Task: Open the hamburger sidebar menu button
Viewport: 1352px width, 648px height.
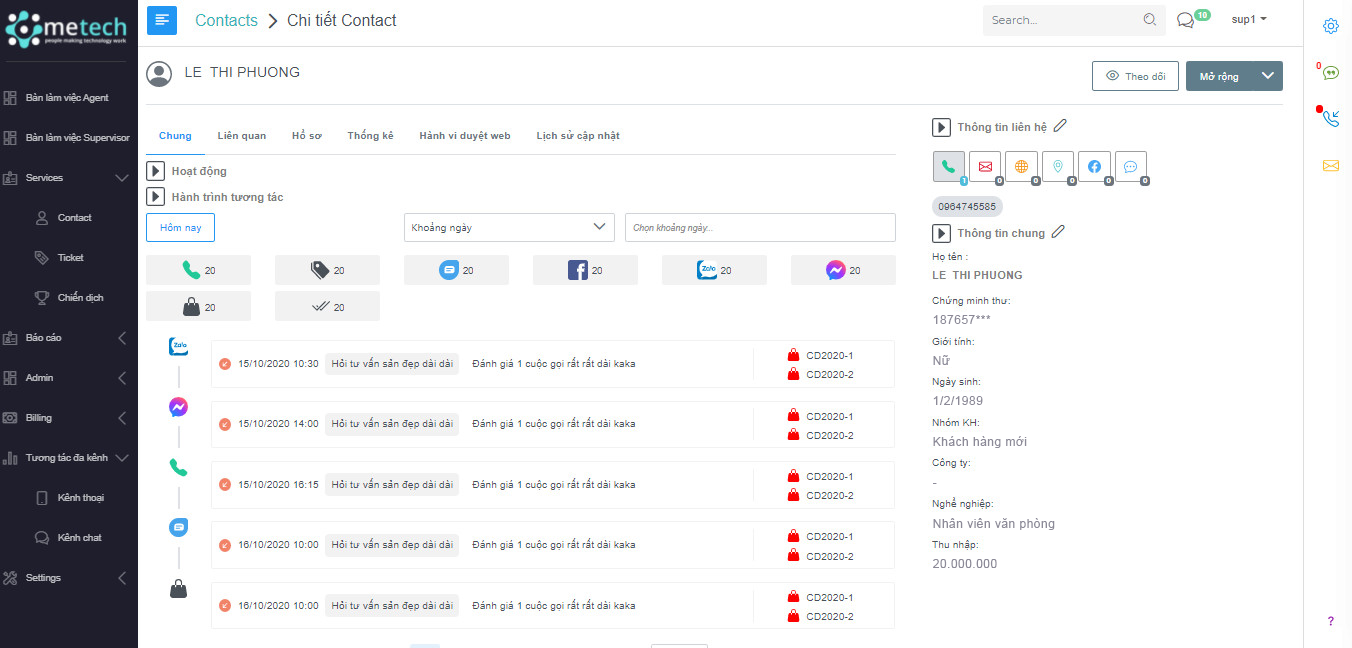Action: [x=161, y=20]
